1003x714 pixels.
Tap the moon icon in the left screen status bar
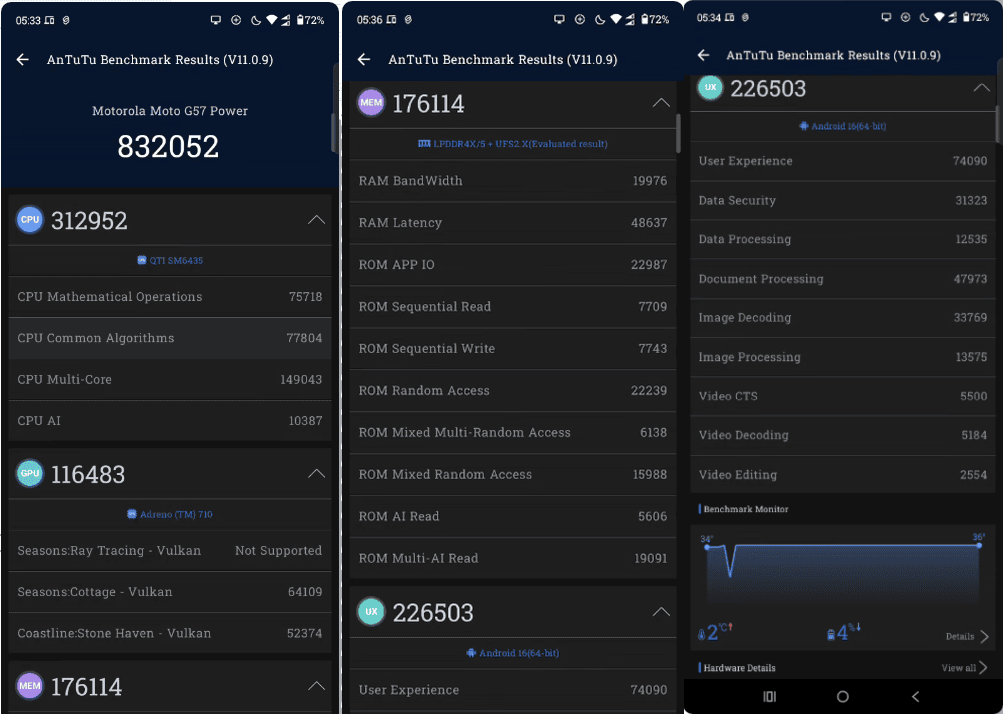(x=256, y=20)
